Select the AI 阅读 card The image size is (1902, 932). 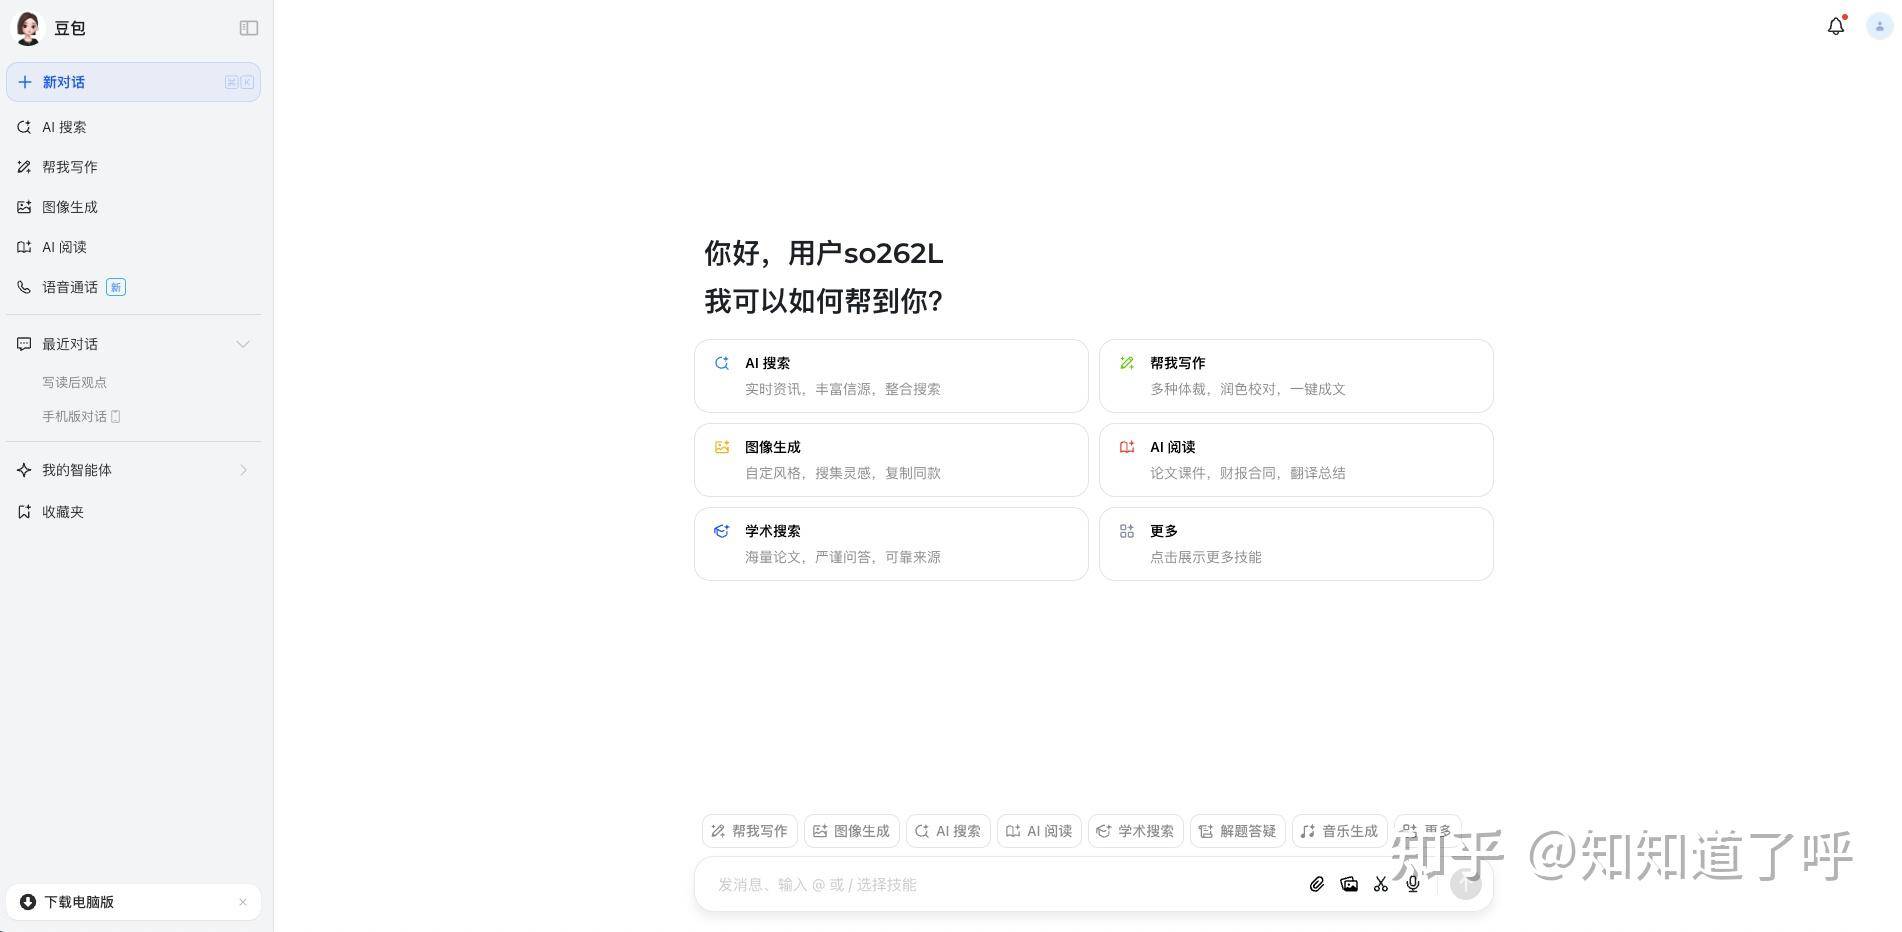coord(1296,460)
